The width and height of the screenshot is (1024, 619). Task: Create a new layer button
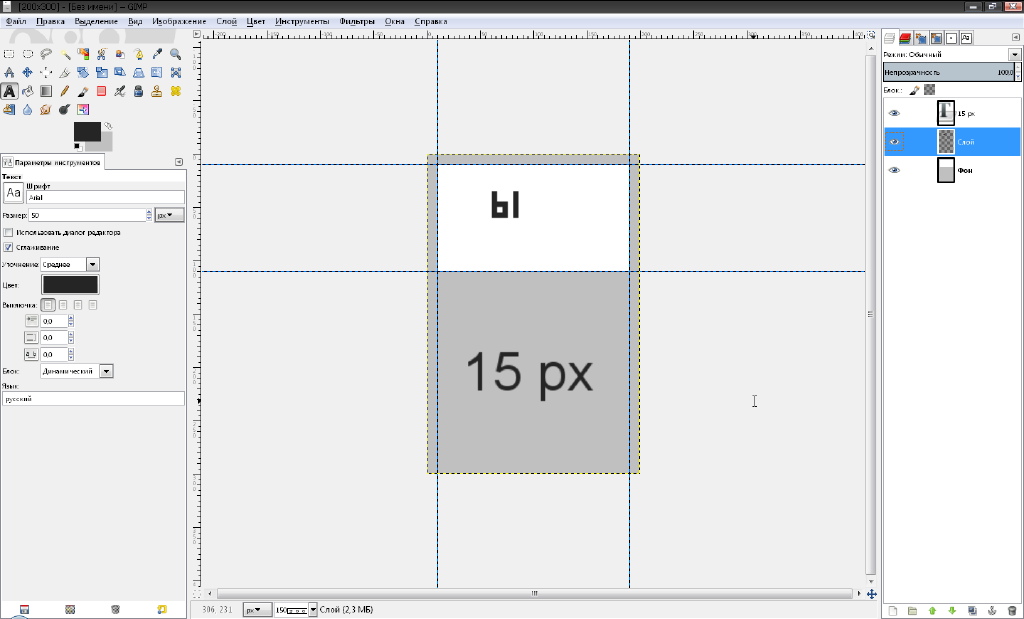[892, 610]
